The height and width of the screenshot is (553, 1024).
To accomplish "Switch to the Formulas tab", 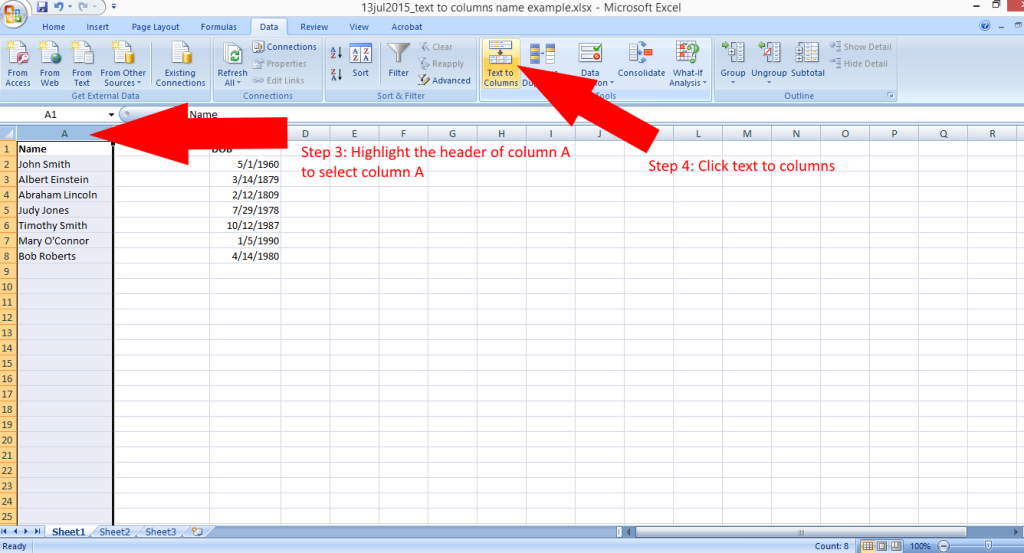I will (219, 27).
